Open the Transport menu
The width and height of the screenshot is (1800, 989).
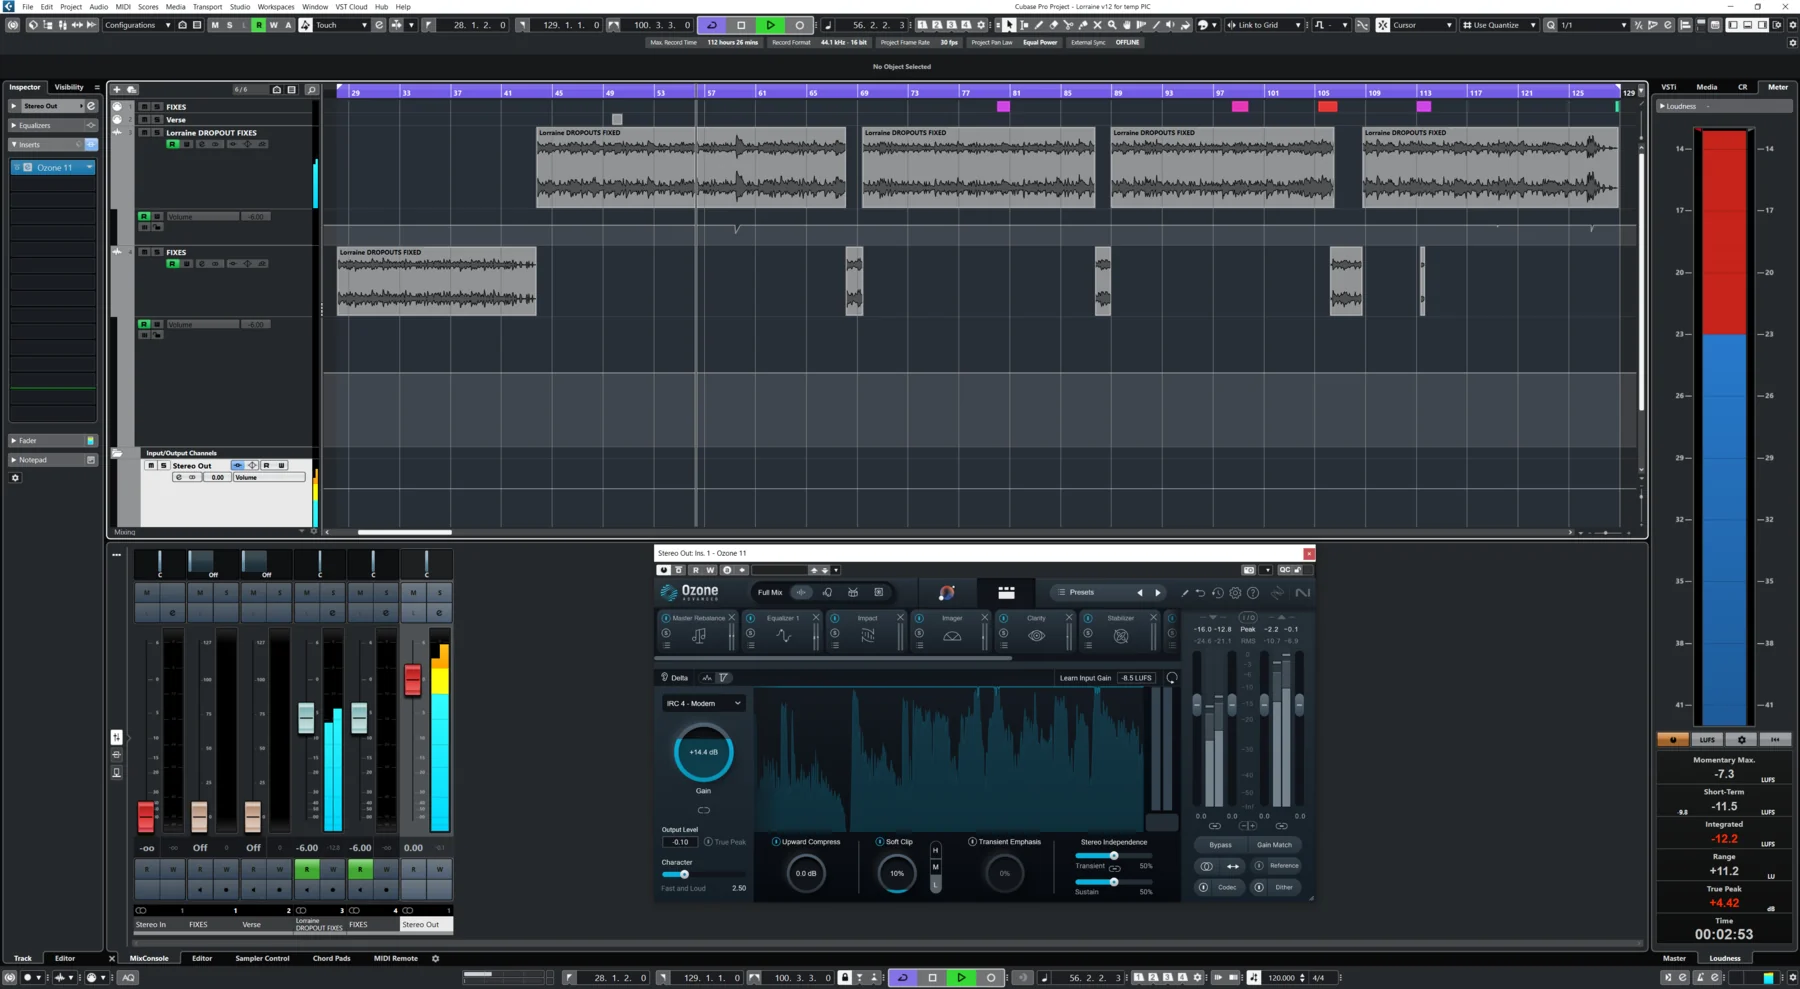(207, 7)
